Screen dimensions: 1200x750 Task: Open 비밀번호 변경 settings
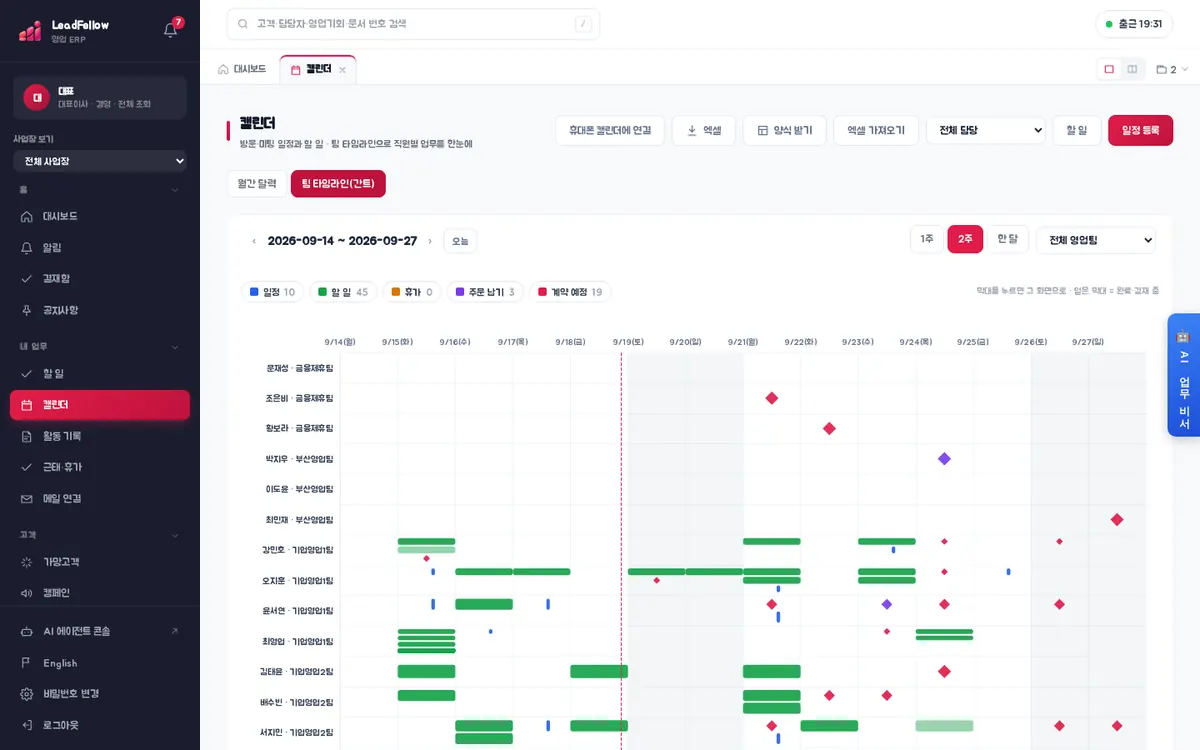tap(100, 694)
